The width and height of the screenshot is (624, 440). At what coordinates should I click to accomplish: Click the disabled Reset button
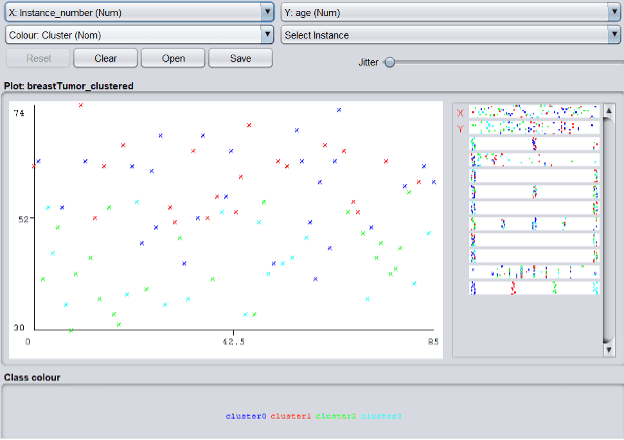tap(39, 58)
